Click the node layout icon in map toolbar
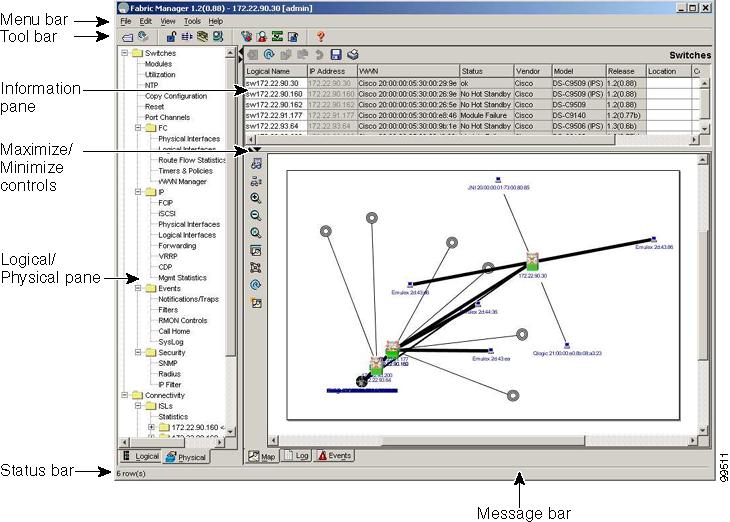The width and height of the screenshot is (730, 522). click(x=256, y=268)
